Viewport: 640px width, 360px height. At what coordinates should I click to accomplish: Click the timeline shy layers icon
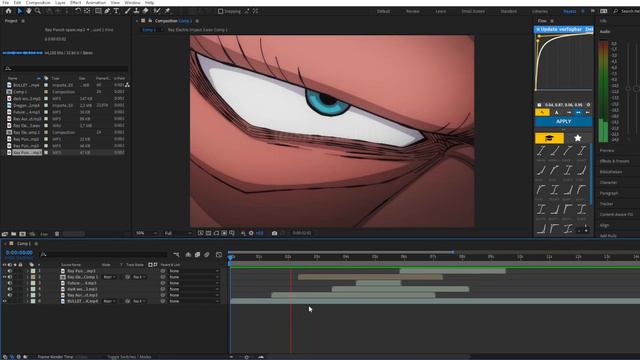click(188, 255)
